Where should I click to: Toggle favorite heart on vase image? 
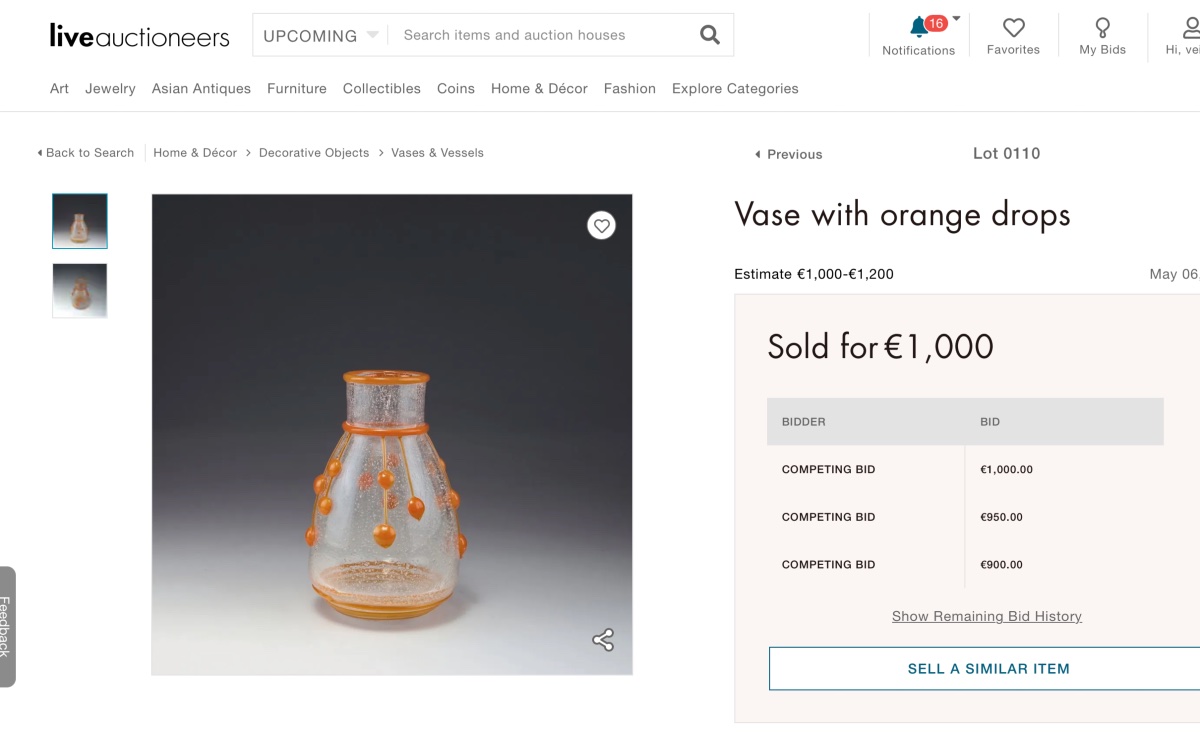click(601, 226)
